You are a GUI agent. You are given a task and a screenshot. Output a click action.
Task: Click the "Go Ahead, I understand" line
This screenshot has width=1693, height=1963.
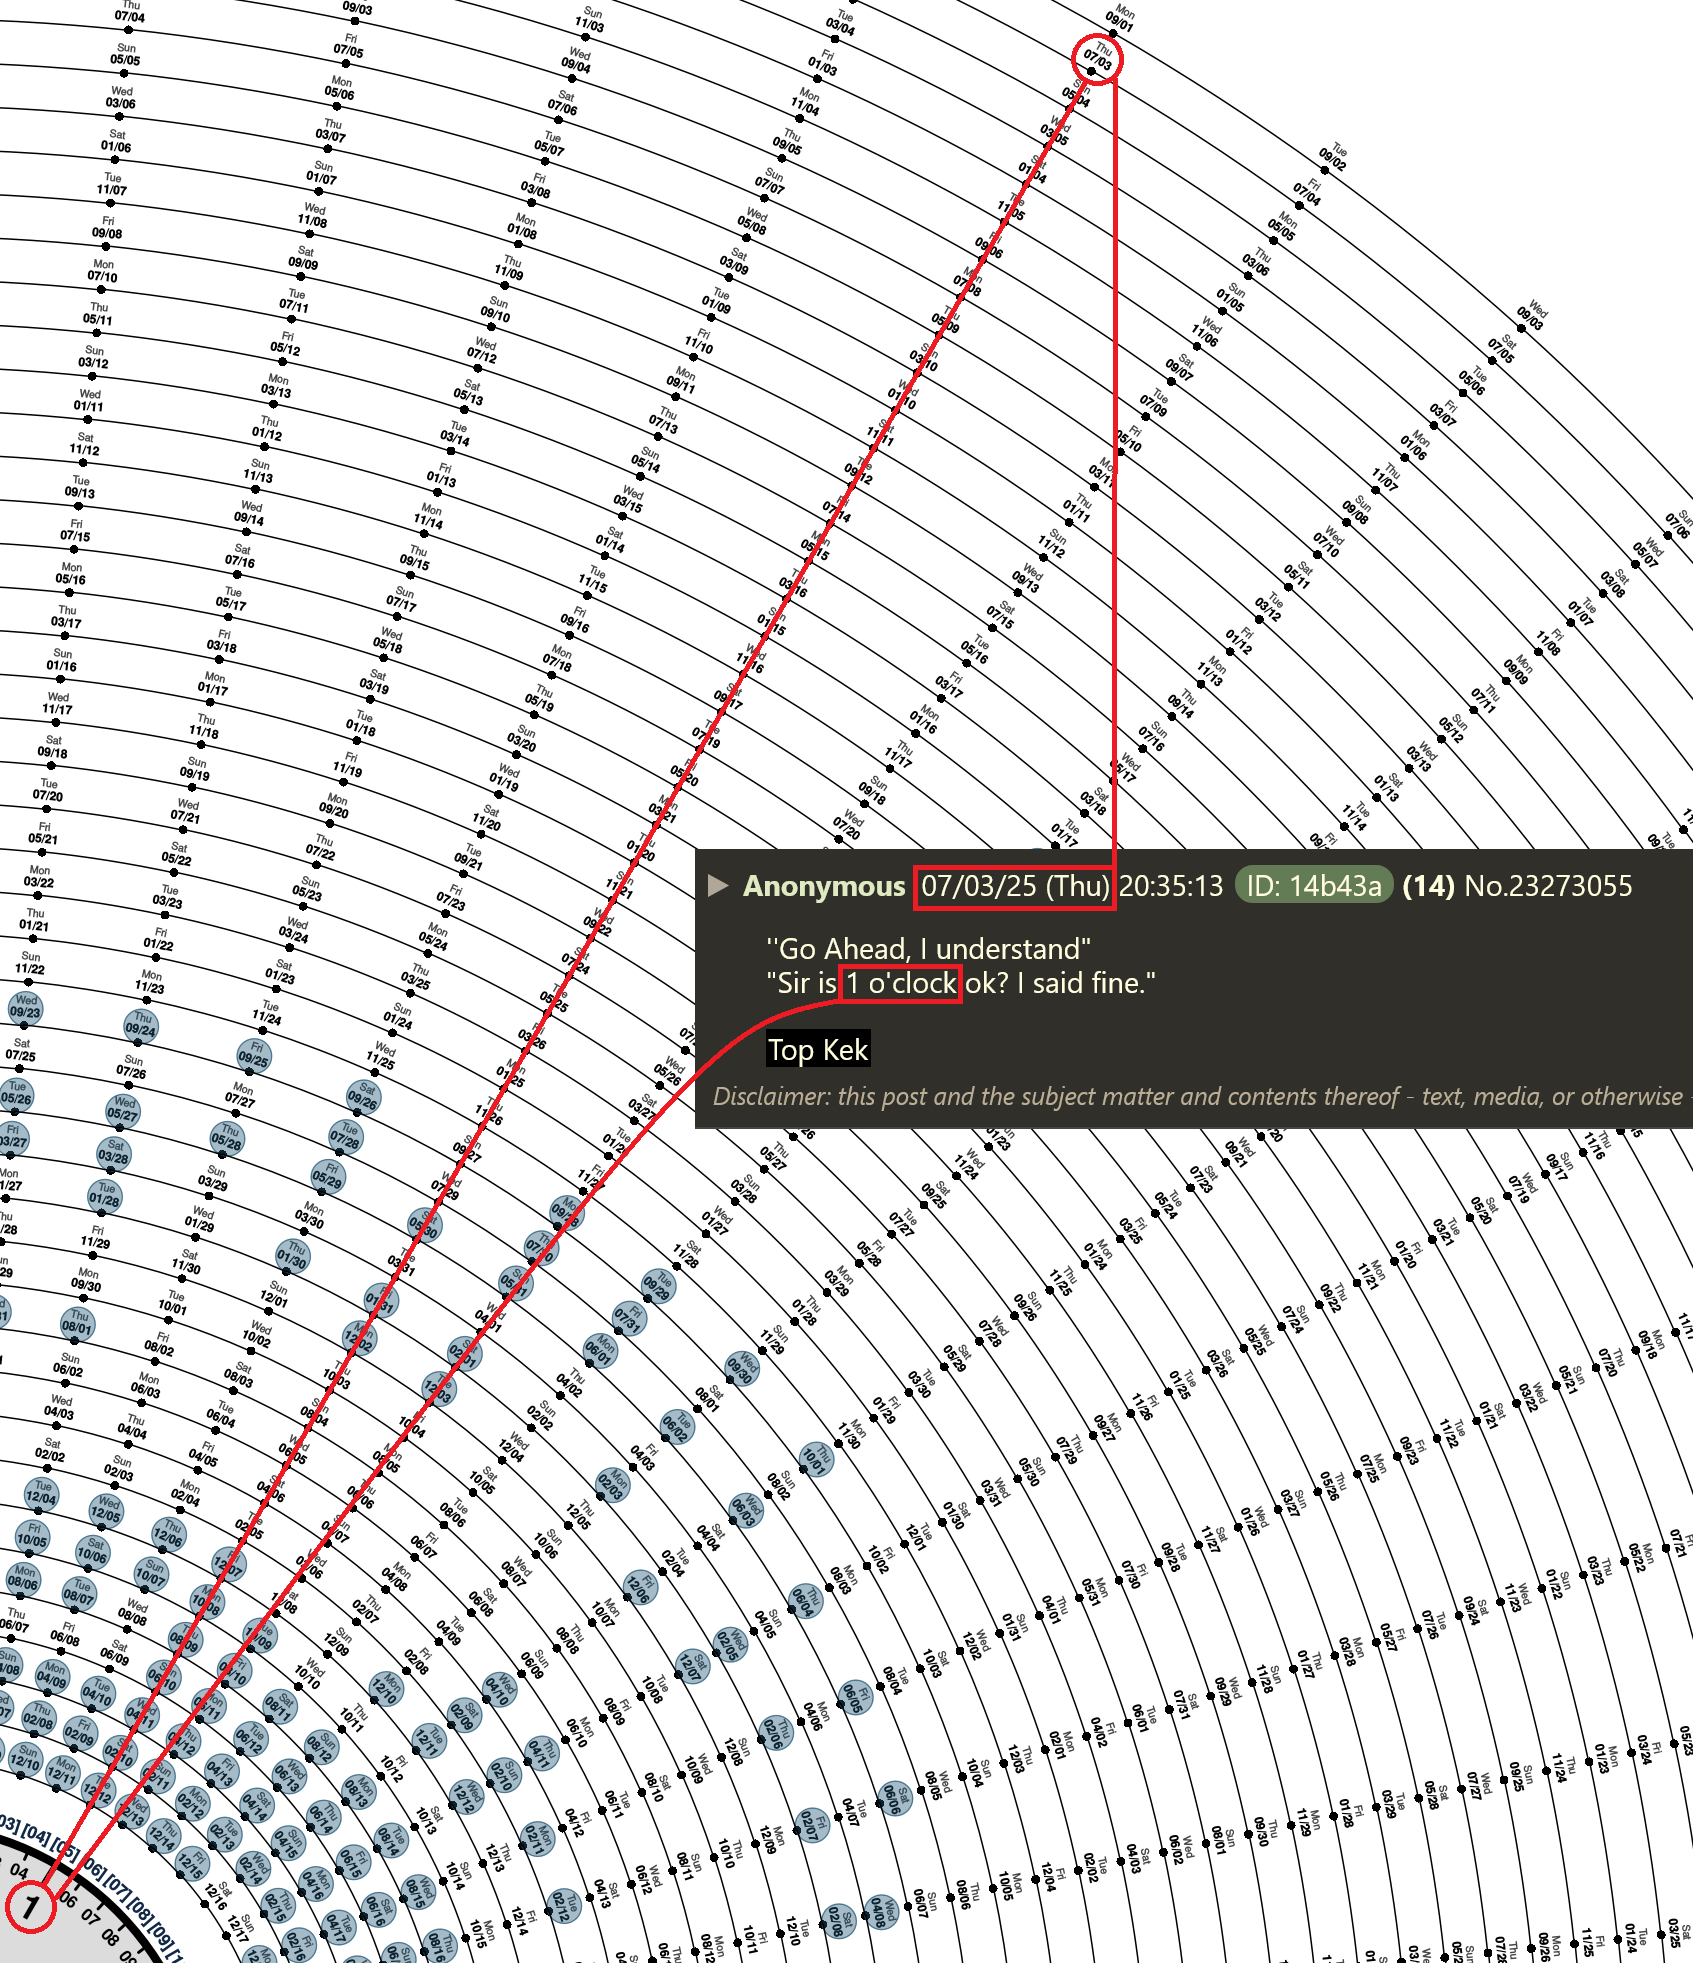coord(929,949)
